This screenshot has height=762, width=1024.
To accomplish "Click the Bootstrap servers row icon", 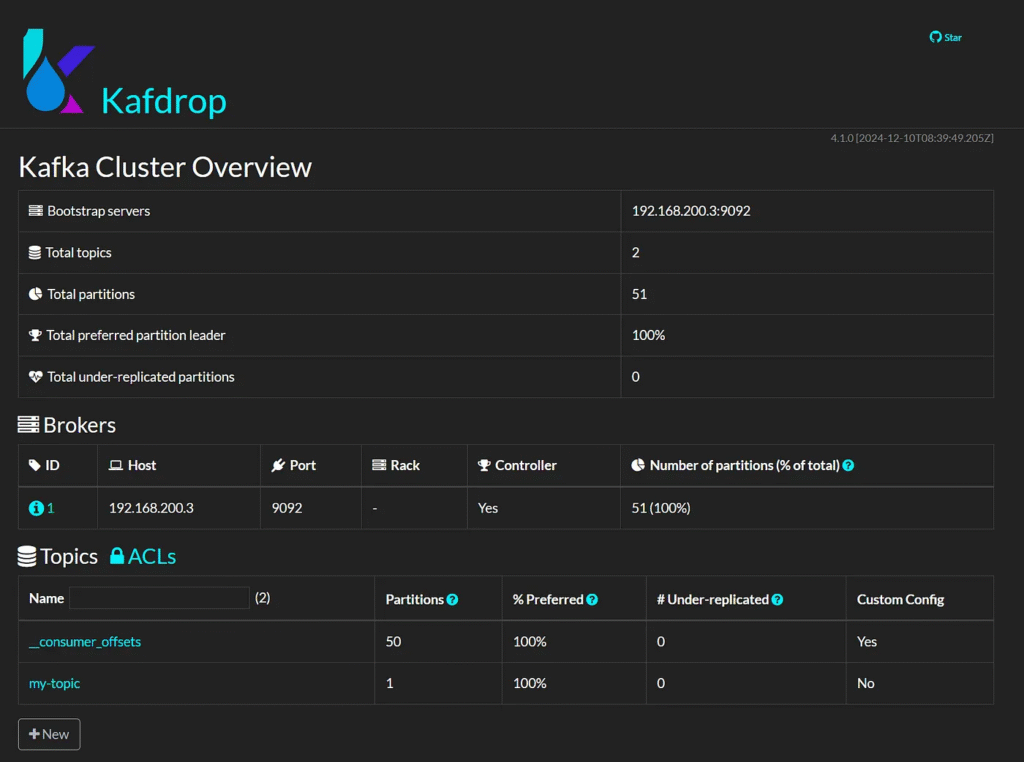I will [x=36, y=211].
